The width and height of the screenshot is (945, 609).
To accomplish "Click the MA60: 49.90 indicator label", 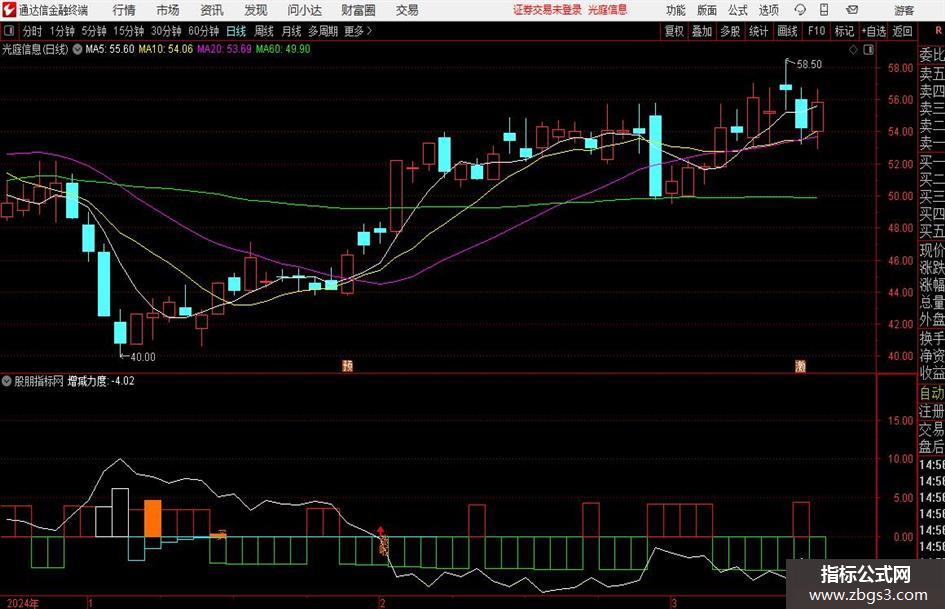I will (283, 49).
